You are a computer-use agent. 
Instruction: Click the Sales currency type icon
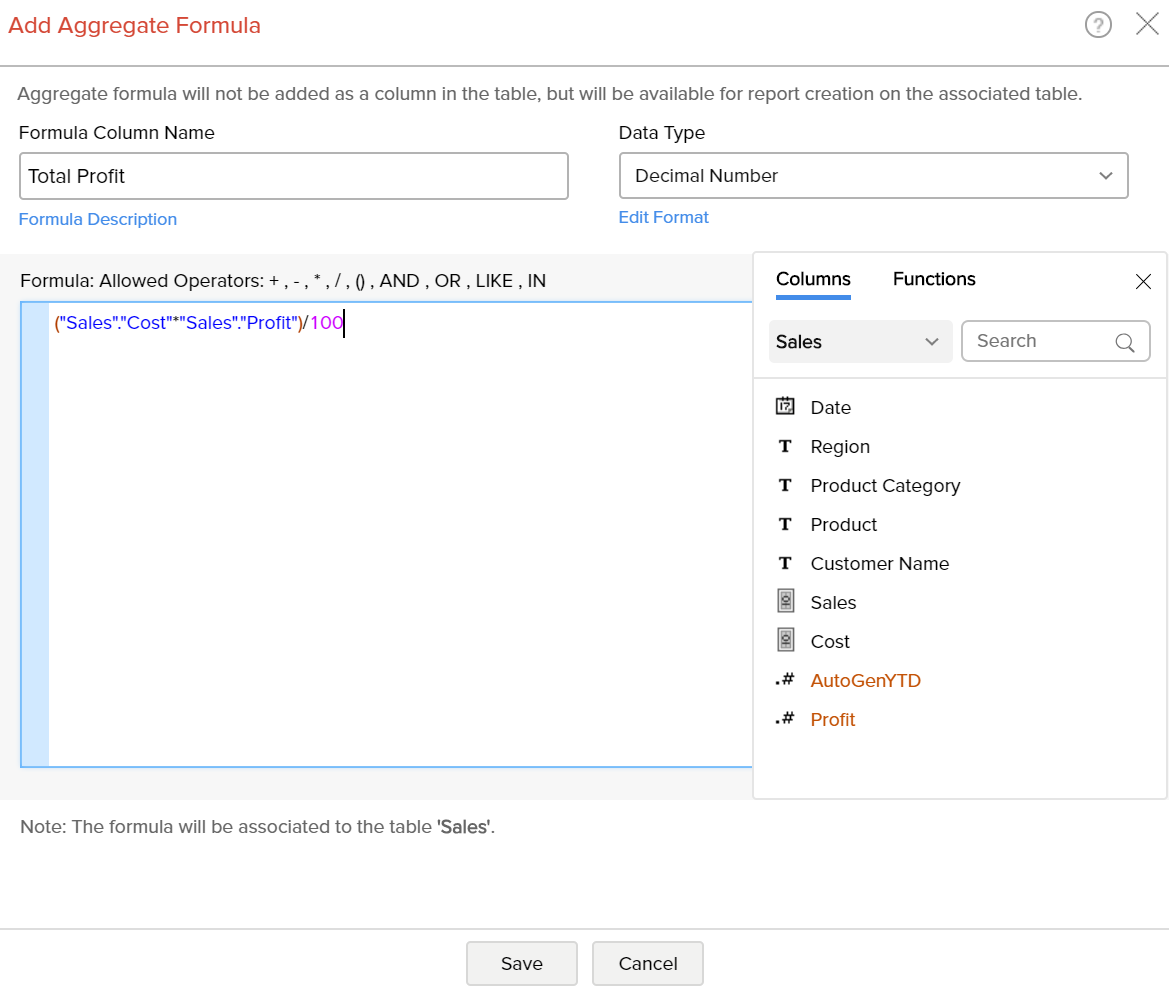click(x=785, y=602)
